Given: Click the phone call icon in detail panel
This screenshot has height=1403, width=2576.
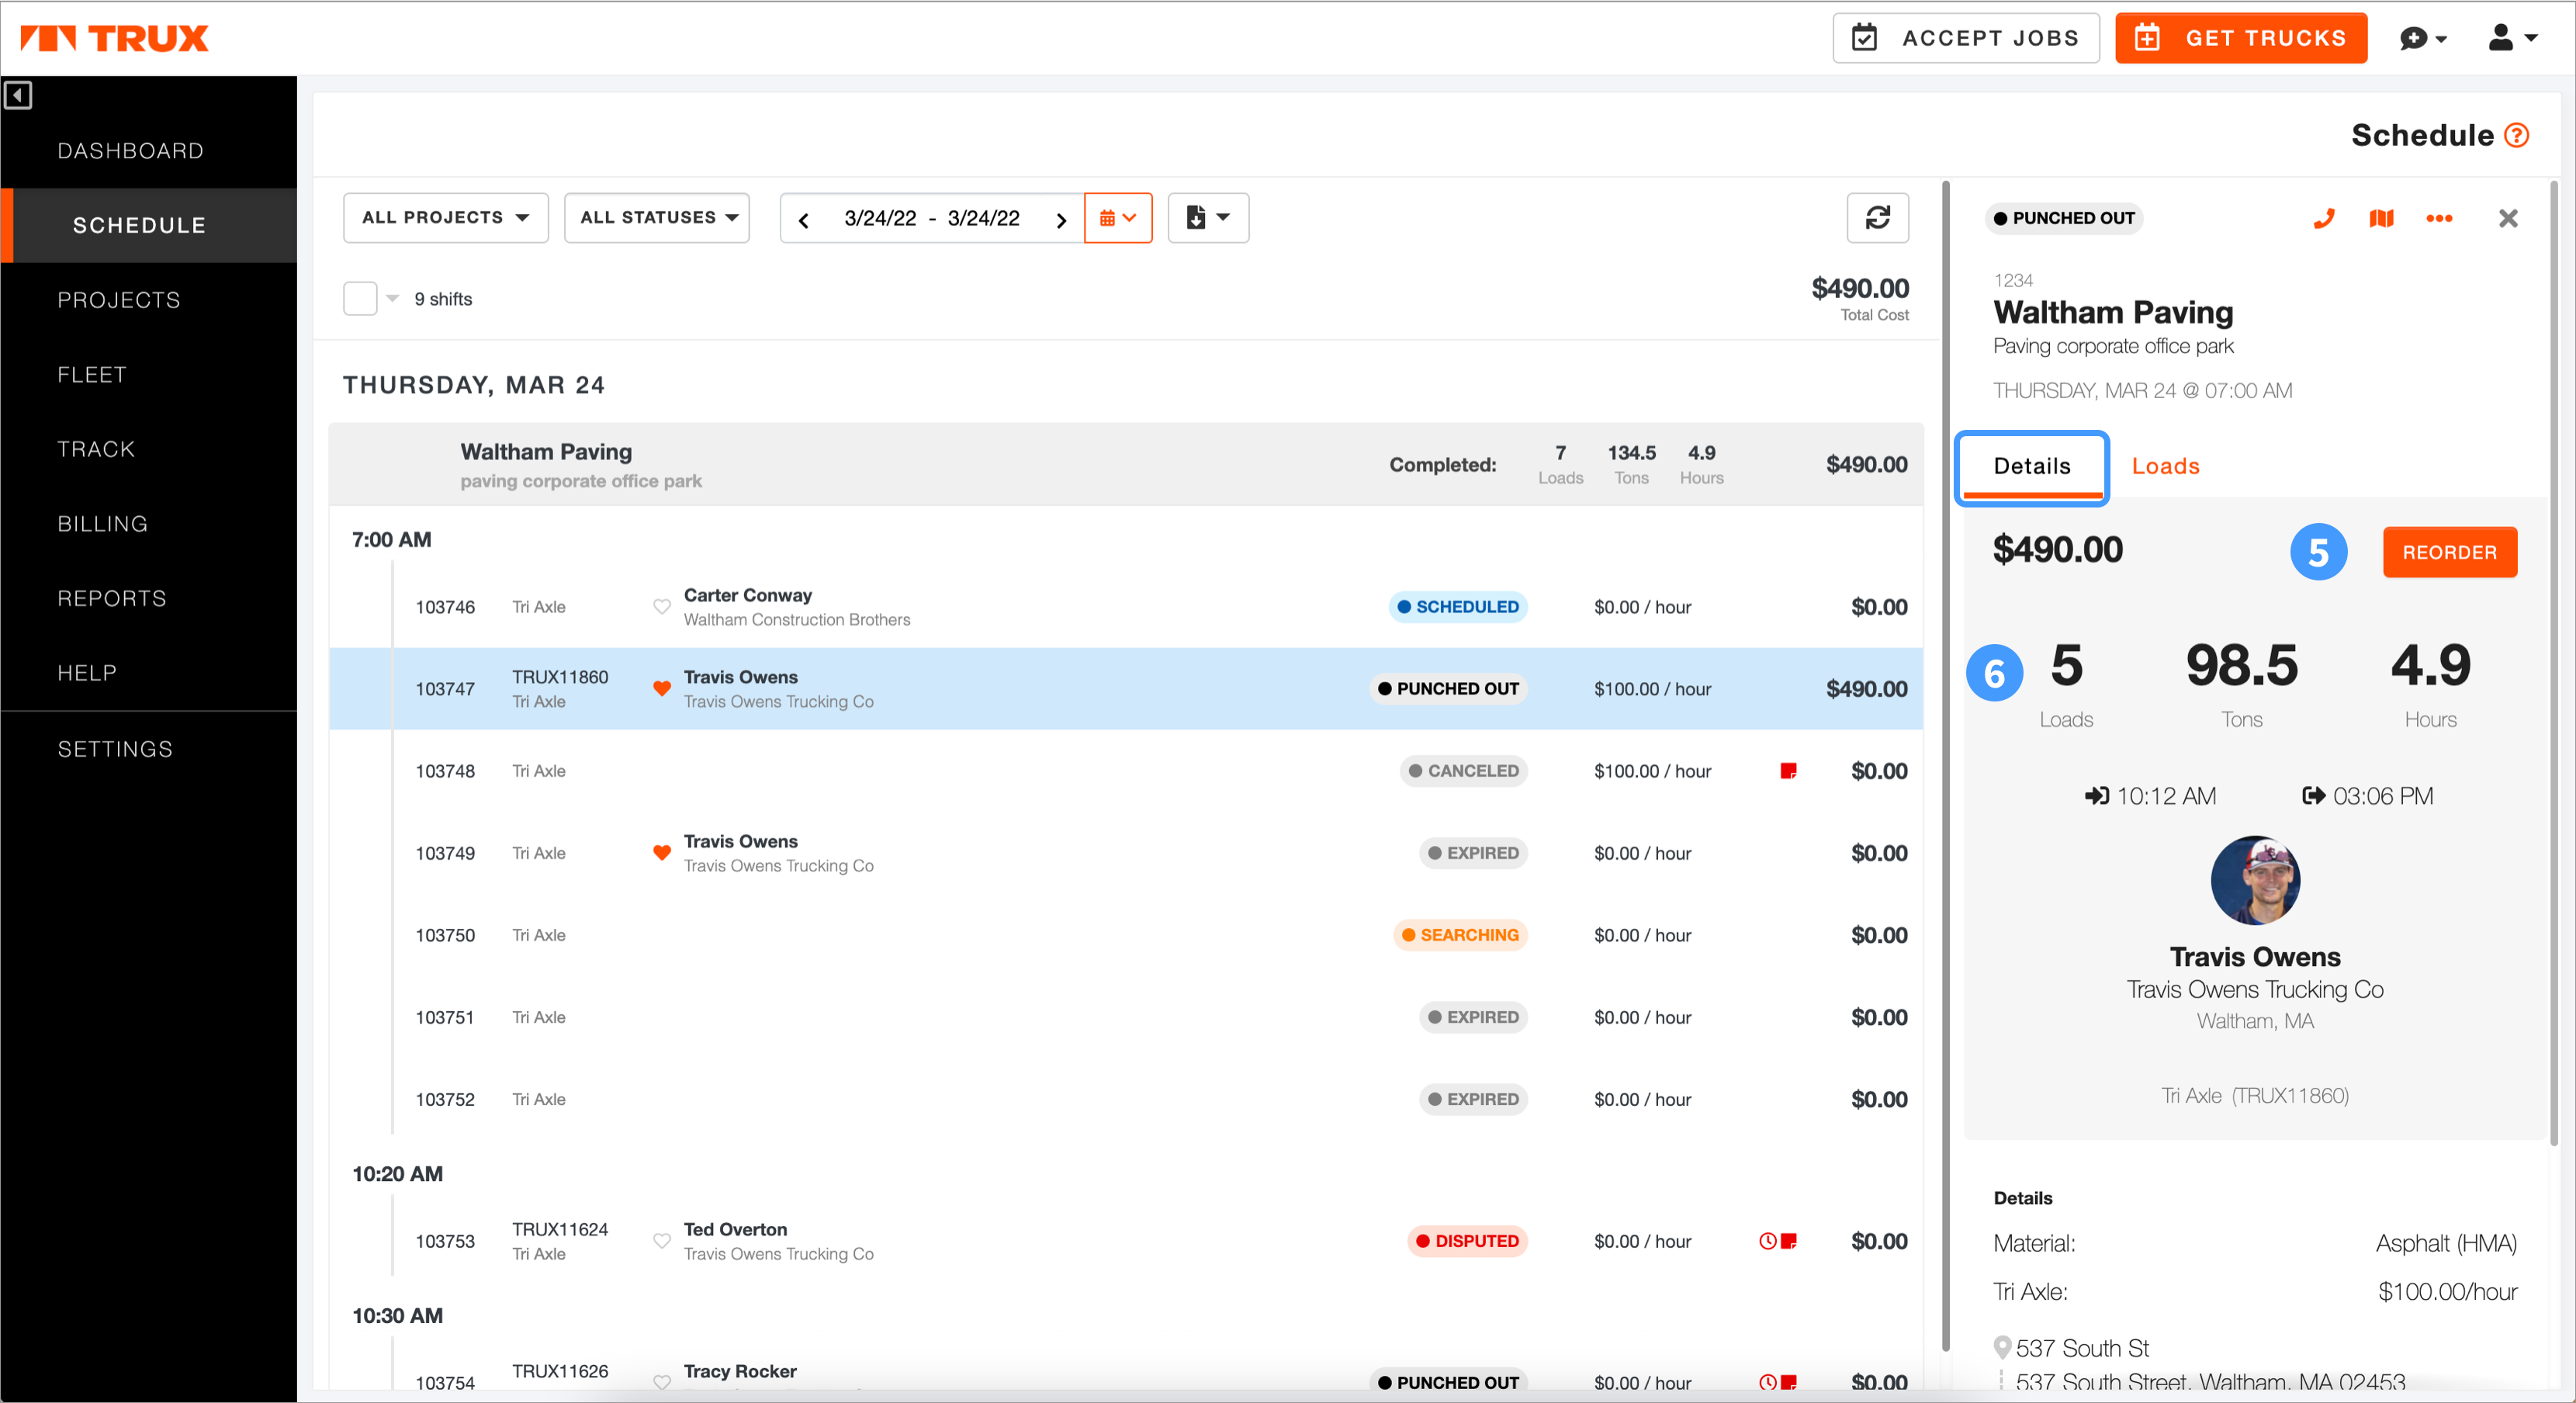Looking at the screenshot, I should tap(2324, 218).
